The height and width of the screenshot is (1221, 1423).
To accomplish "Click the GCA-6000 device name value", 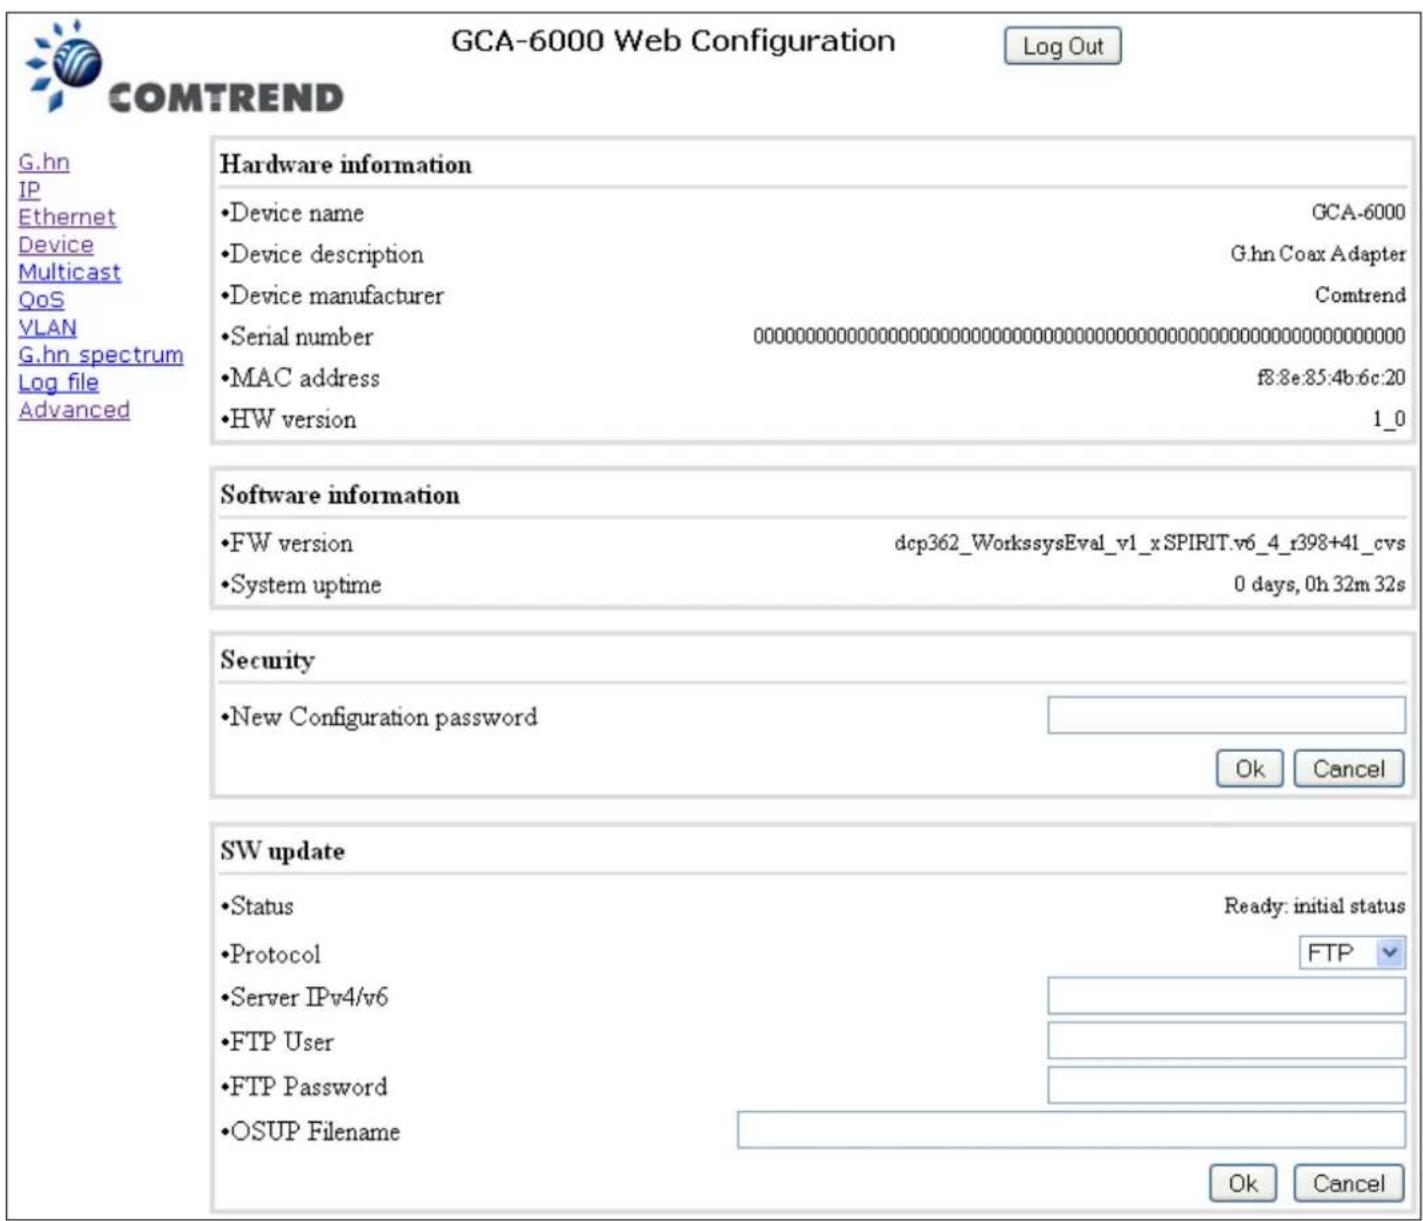I will click(x=1358, y=212).
